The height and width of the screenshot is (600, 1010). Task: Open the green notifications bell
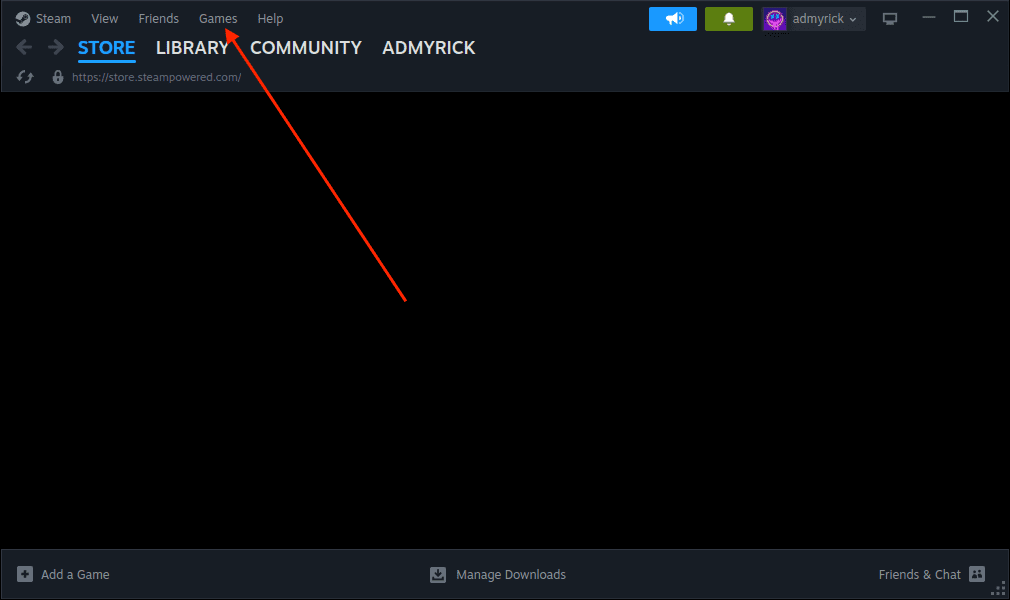coord(729,19)
